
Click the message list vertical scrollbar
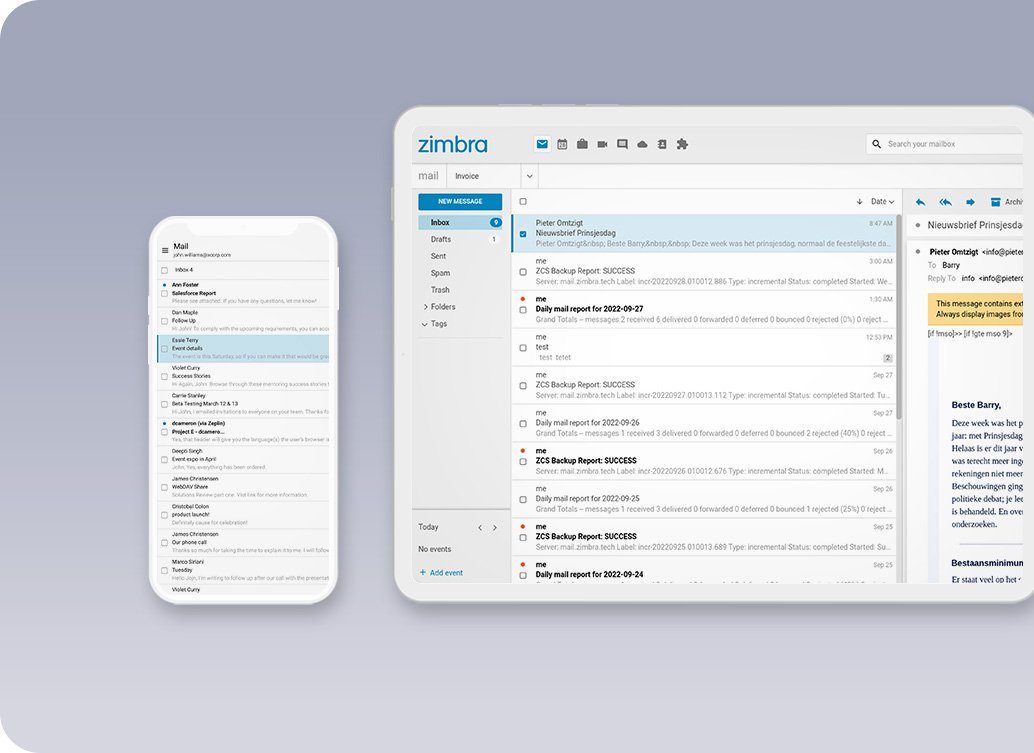[x=899, y=316]
